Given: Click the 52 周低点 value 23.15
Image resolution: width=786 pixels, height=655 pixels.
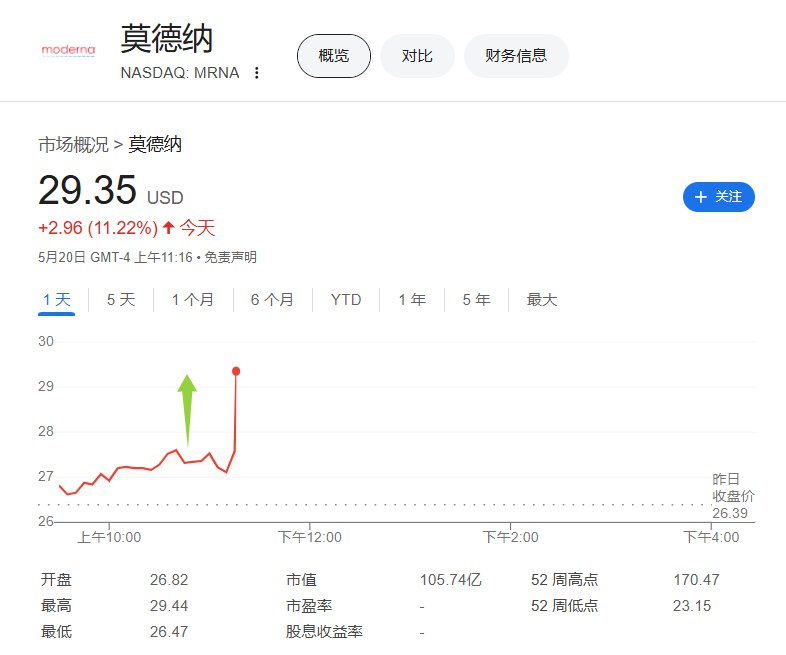Looking at the screenshot, I should point(692,606).
